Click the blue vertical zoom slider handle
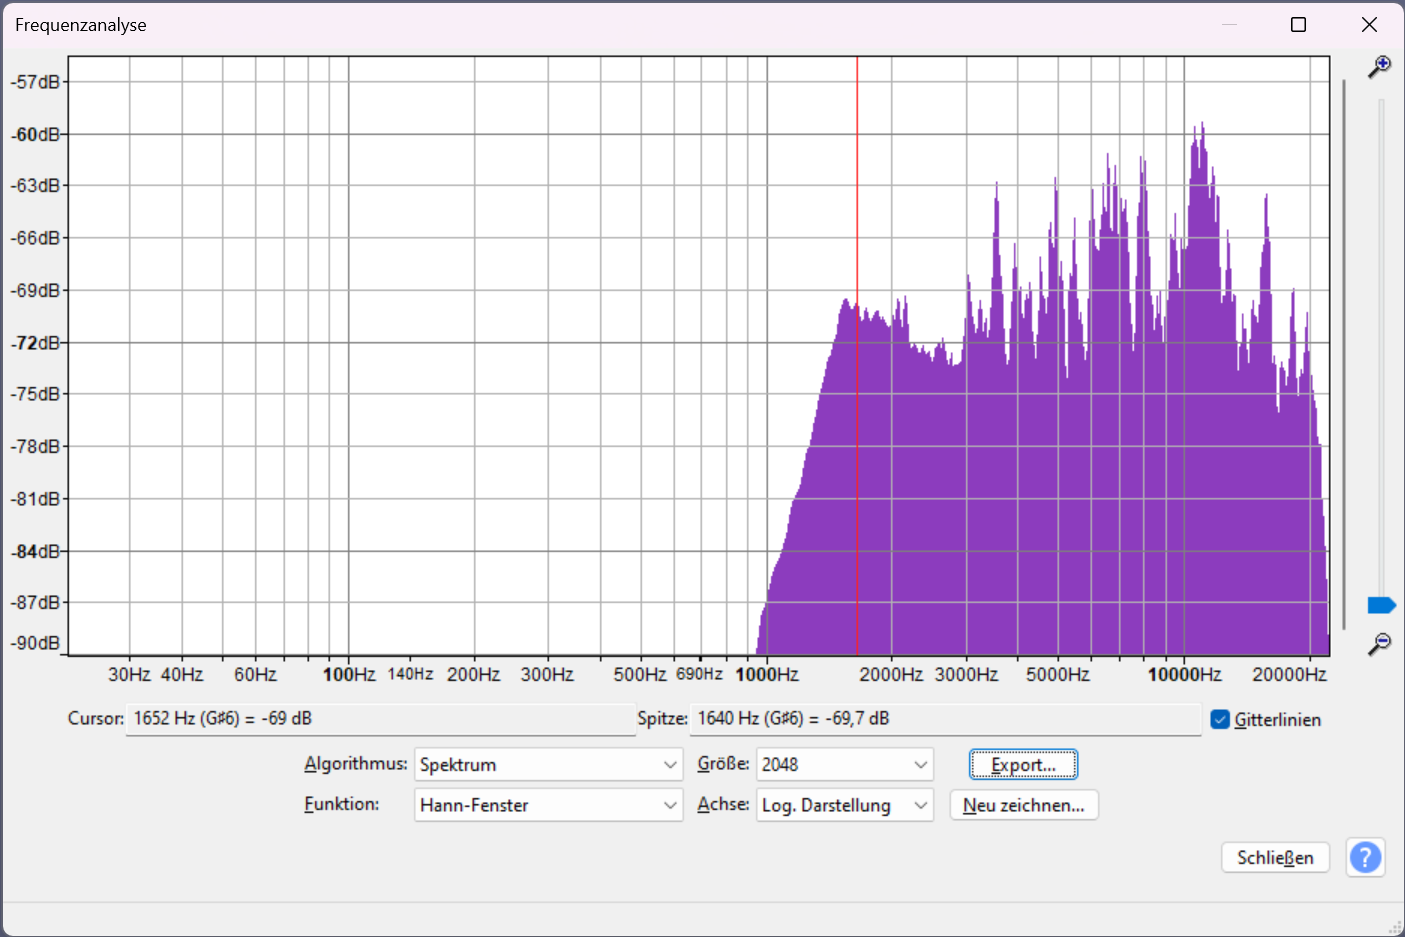The height and width of the screenshot is (937, 1405). pyautogui.click(x=1381, y=605)
